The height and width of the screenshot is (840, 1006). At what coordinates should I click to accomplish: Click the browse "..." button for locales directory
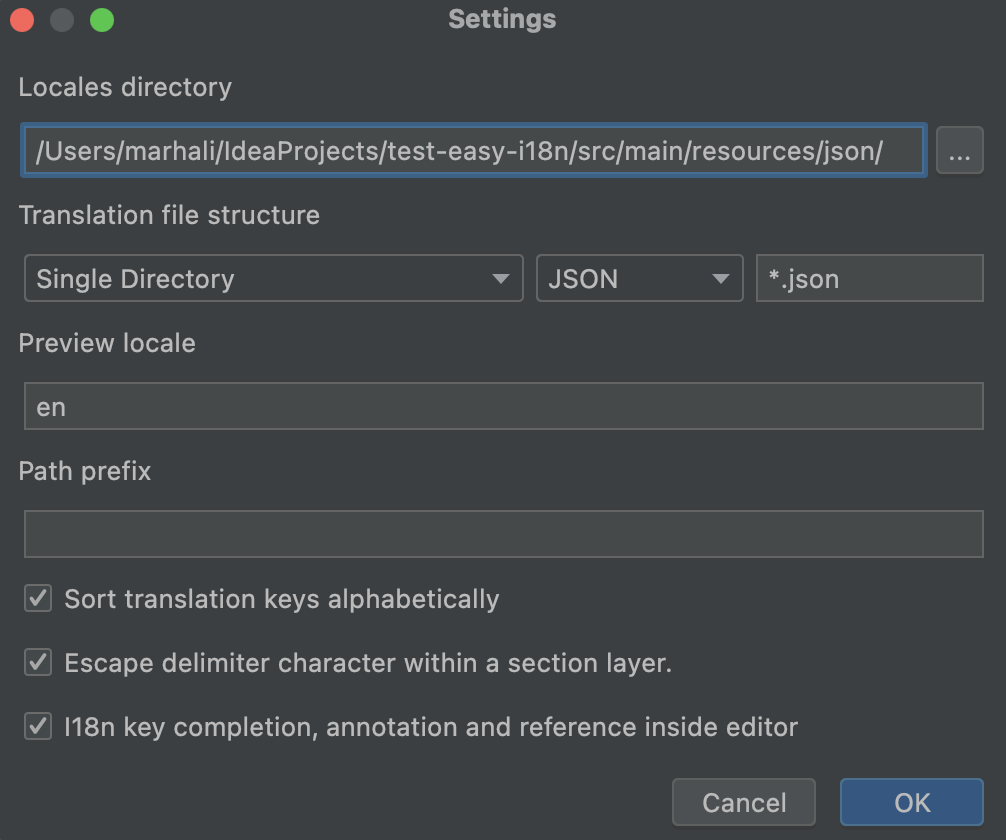point(959,153)
